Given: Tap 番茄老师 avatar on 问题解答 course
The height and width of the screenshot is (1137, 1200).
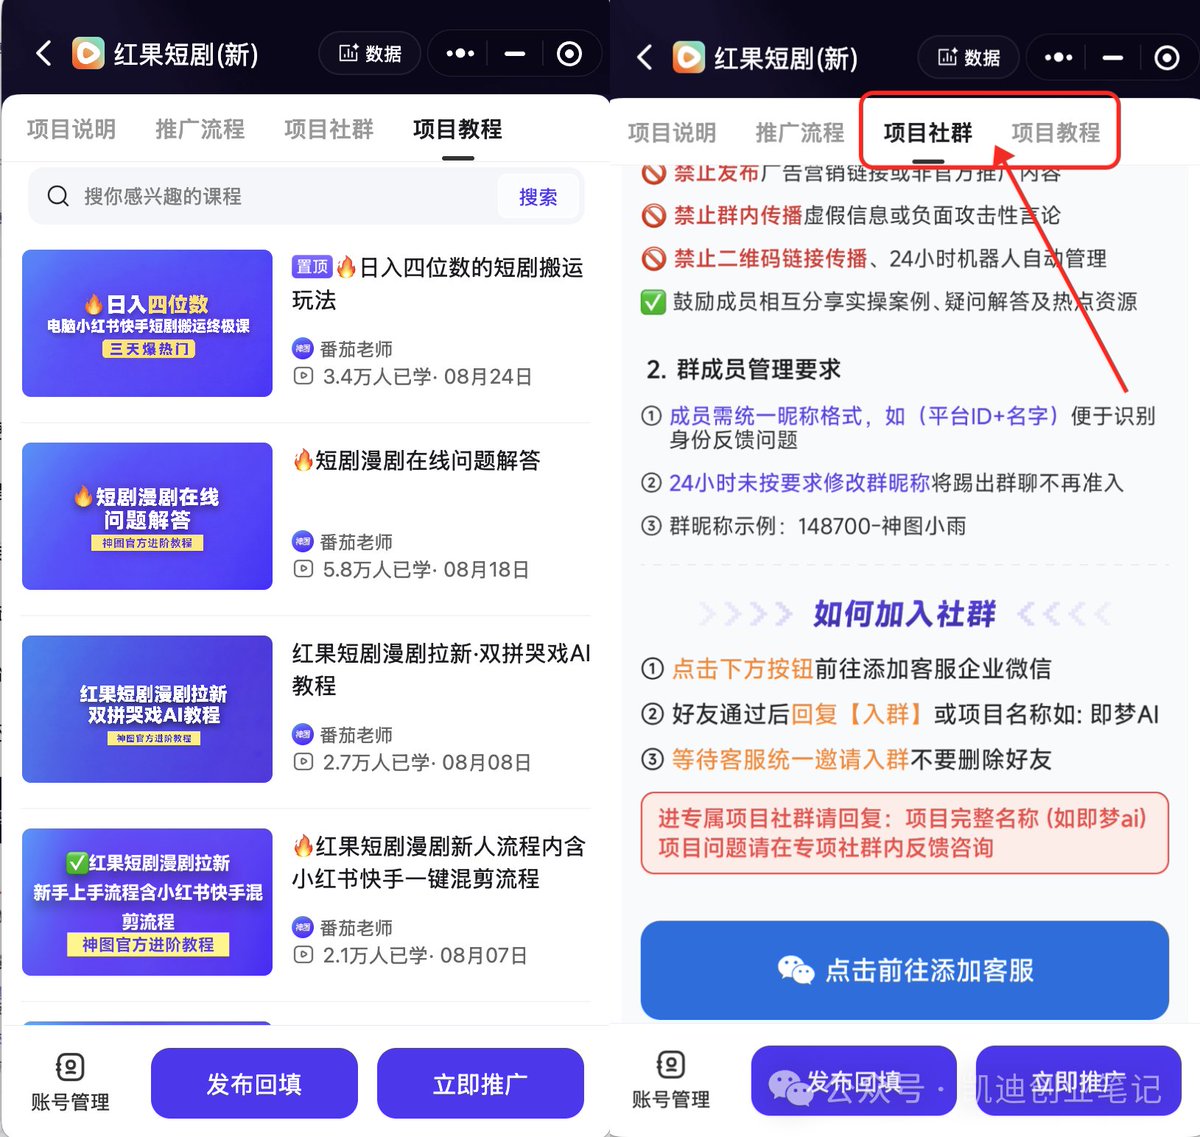Looking at the screenshot, I should [x=303, y=541].
